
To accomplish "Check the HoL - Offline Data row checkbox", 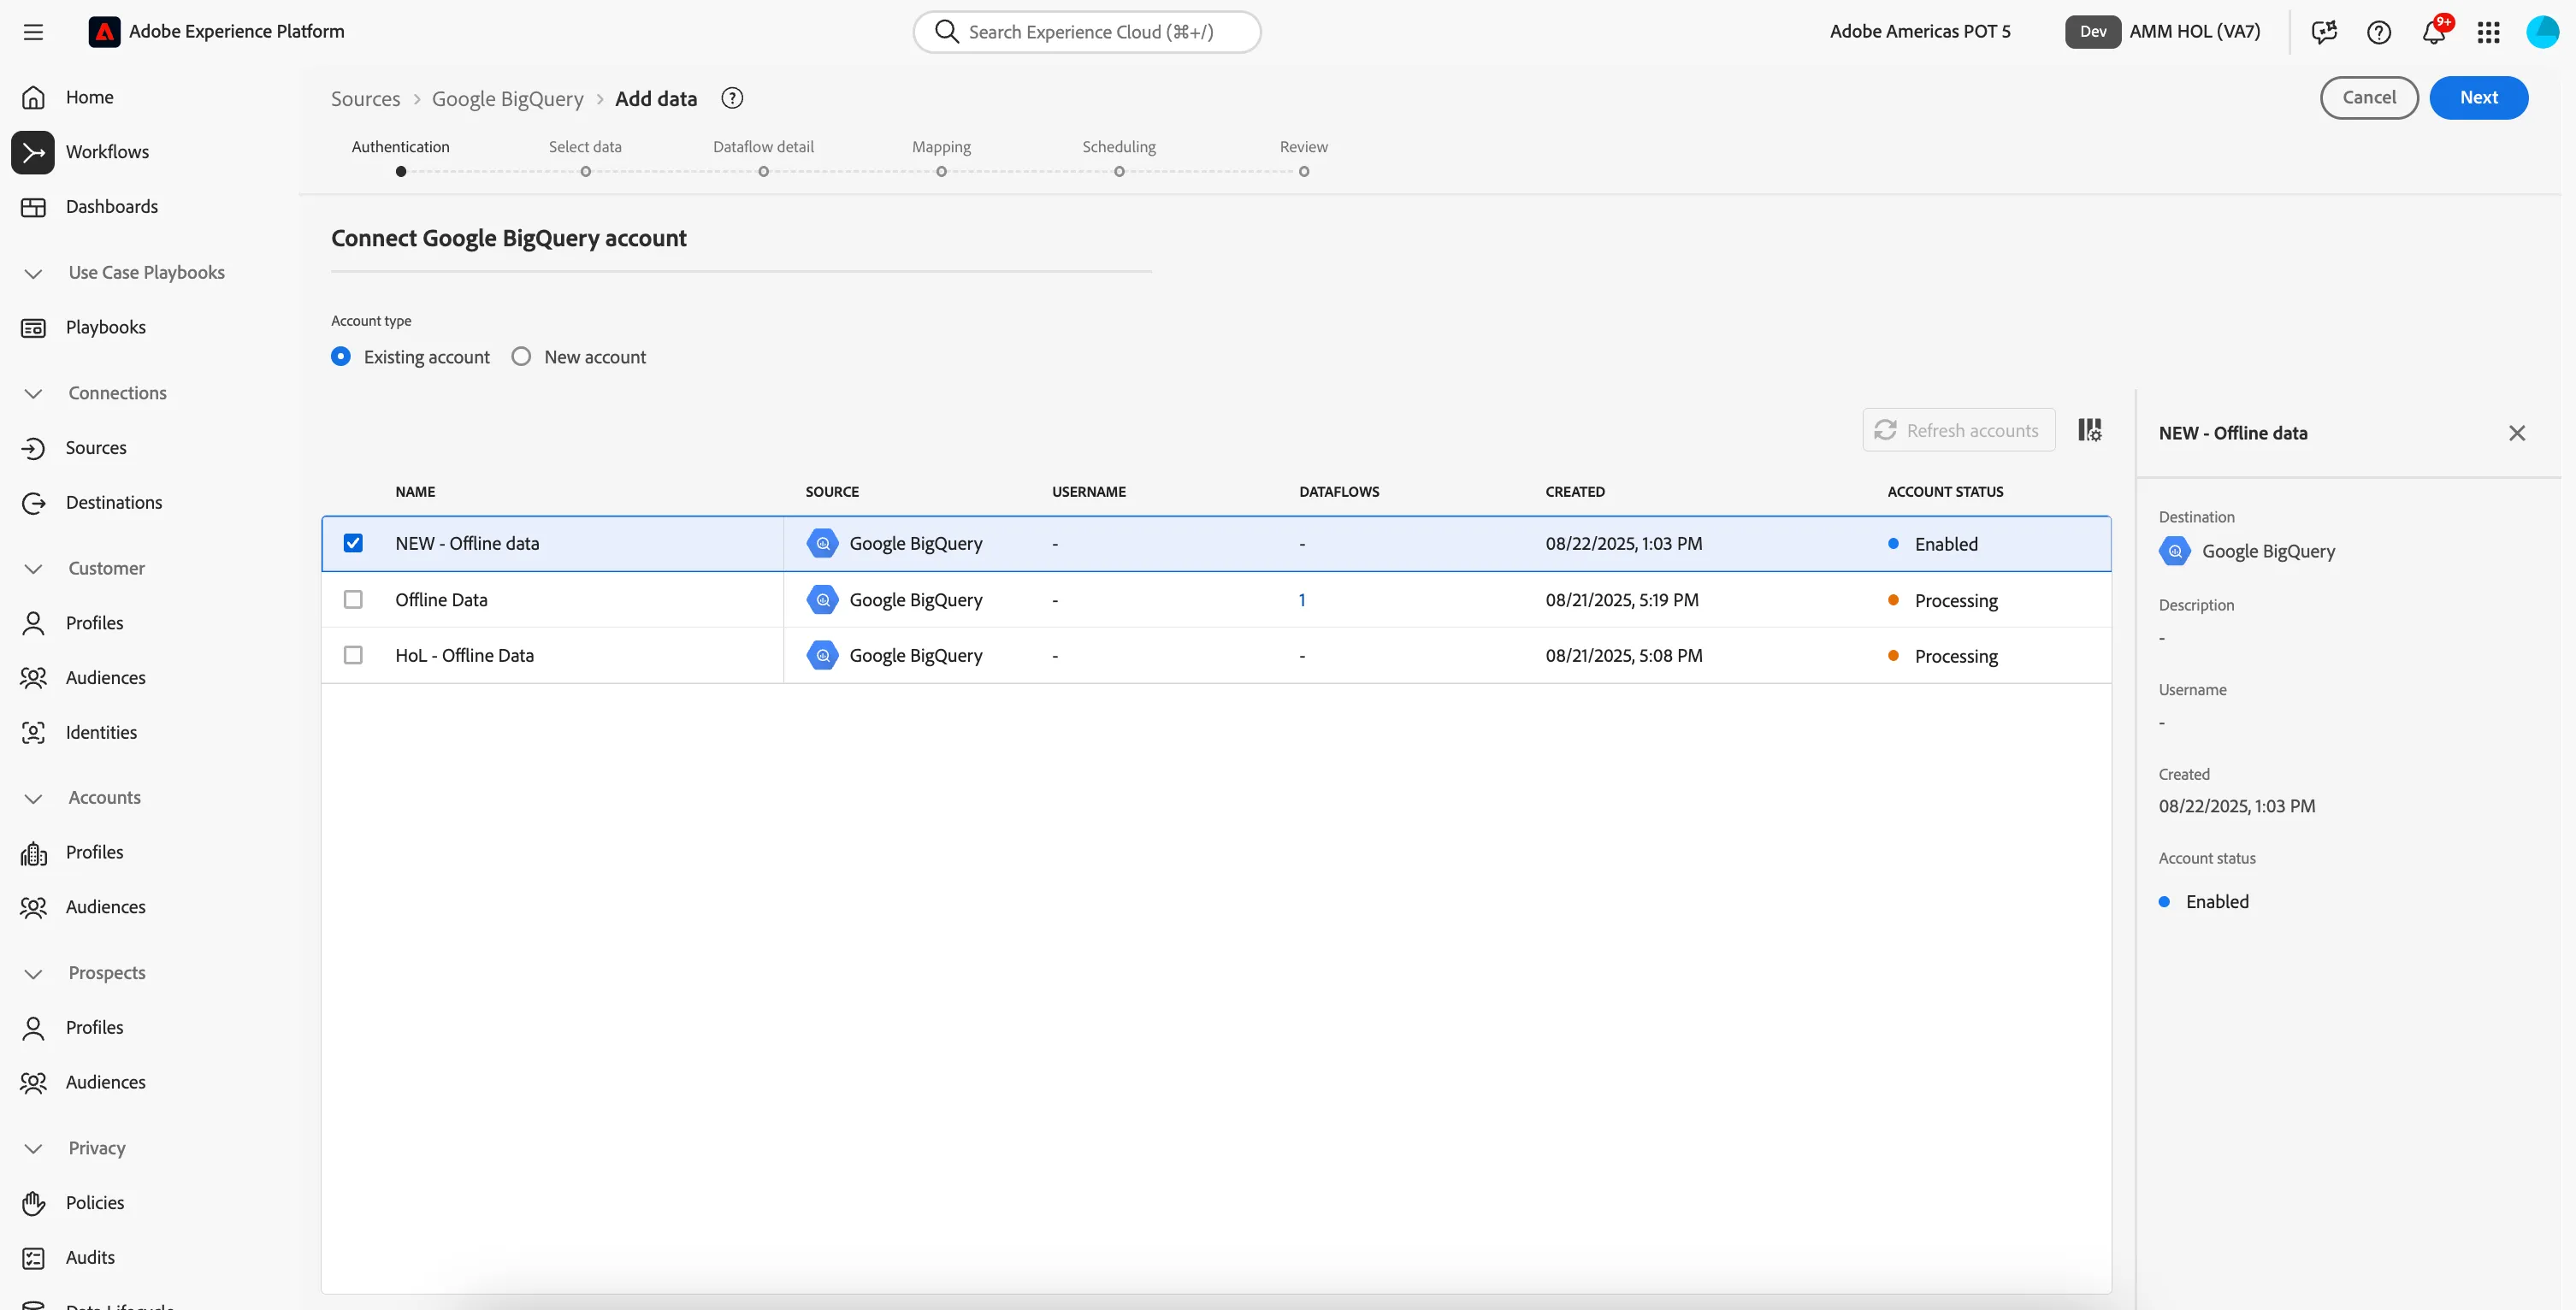I will click(353, 656).
